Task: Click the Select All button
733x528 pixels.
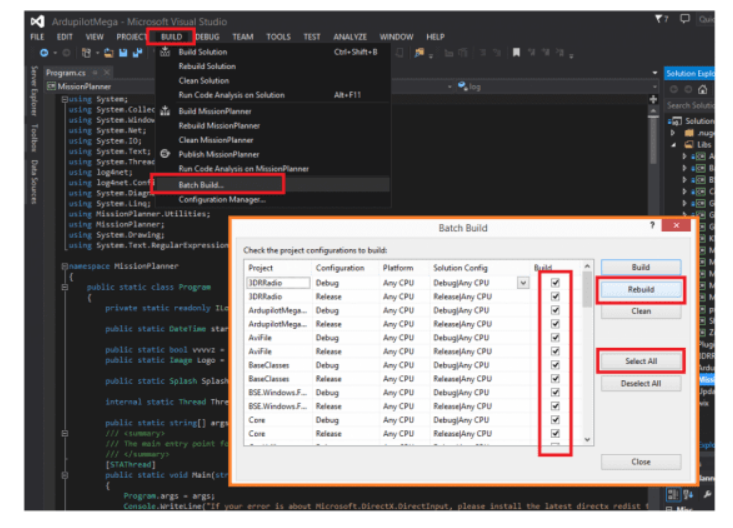Action: point(640,361)
